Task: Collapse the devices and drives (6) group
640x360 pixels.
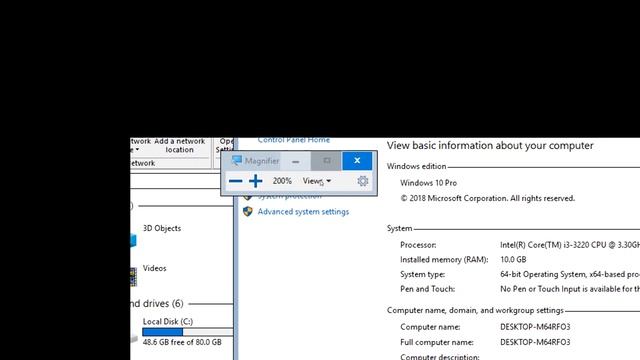Action: 157,304
